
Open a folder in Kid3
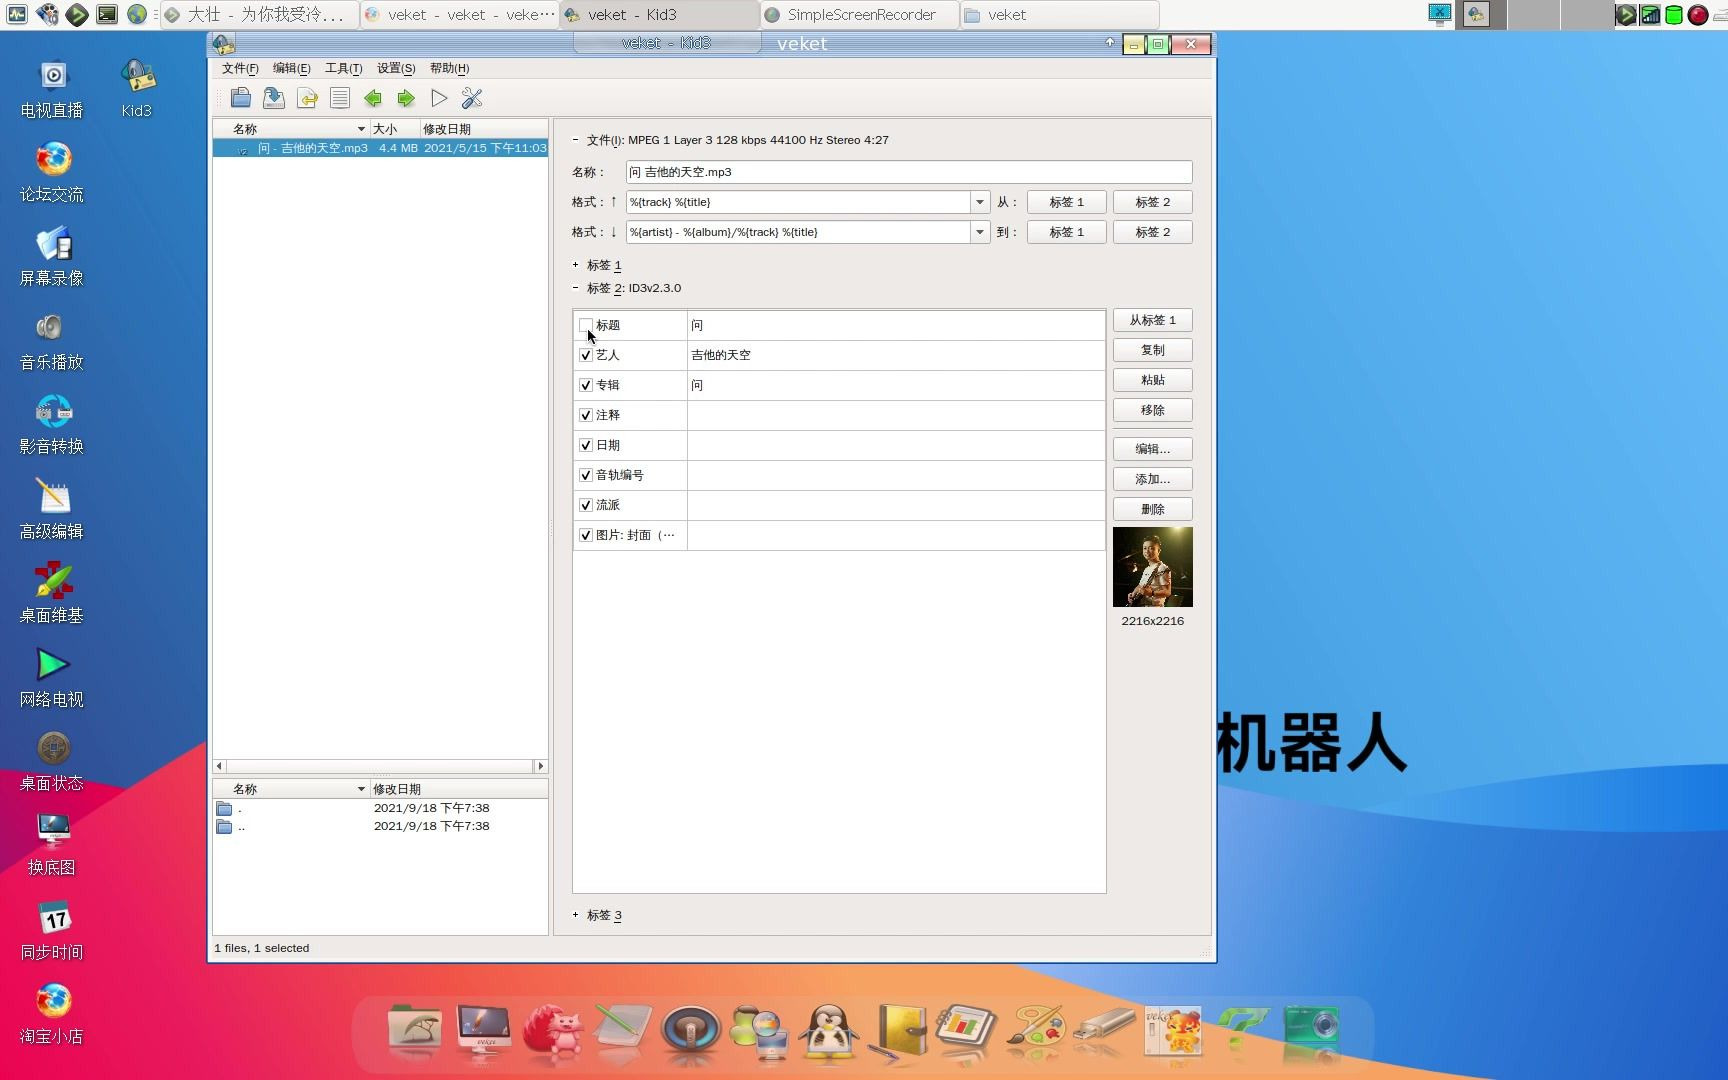tap(241, 97)
